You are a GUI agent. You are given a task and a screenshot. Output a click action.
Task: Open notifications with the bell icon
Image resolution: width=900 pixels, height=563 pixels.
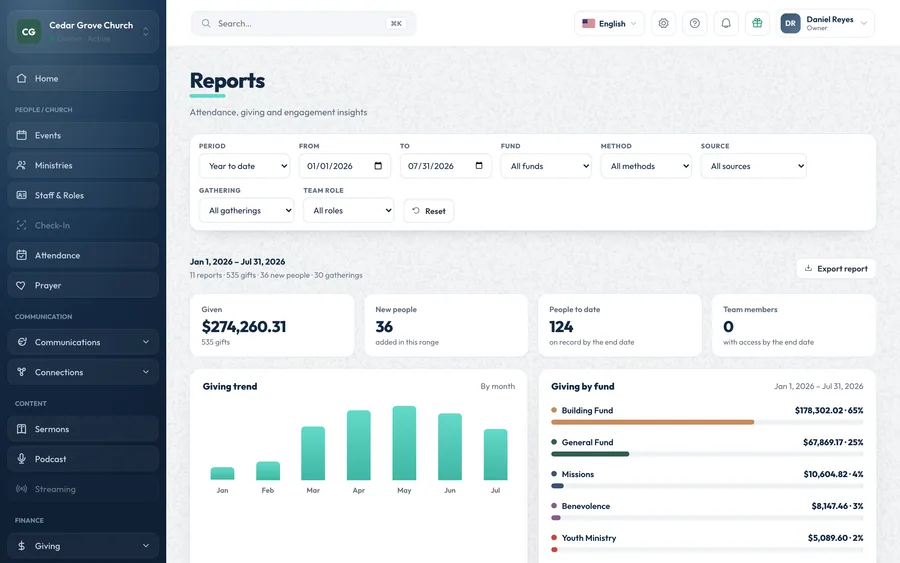726,24
